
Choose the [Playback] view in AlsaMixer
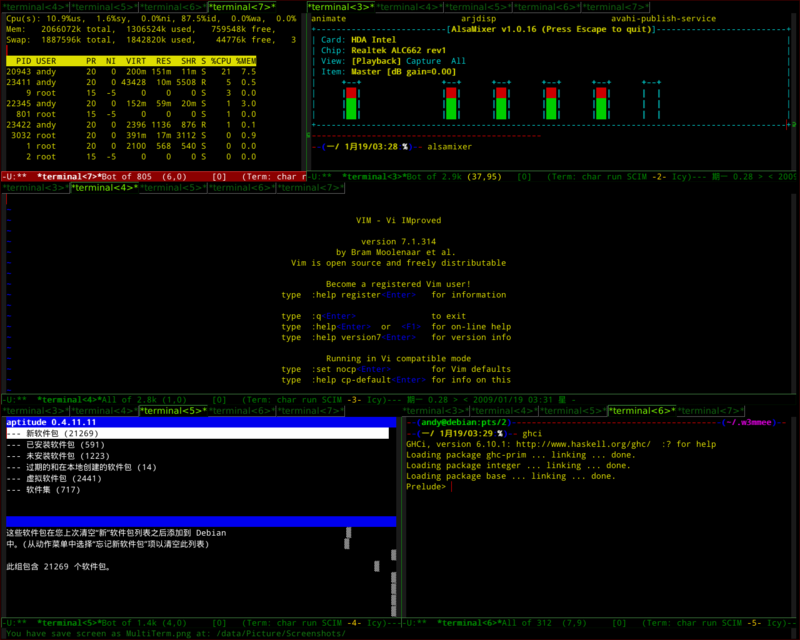tap(376, 61)
